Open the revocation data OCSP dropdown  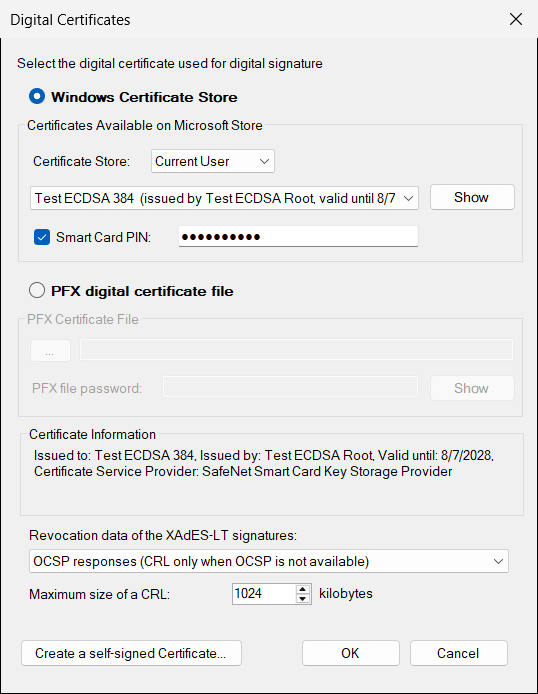269,561
